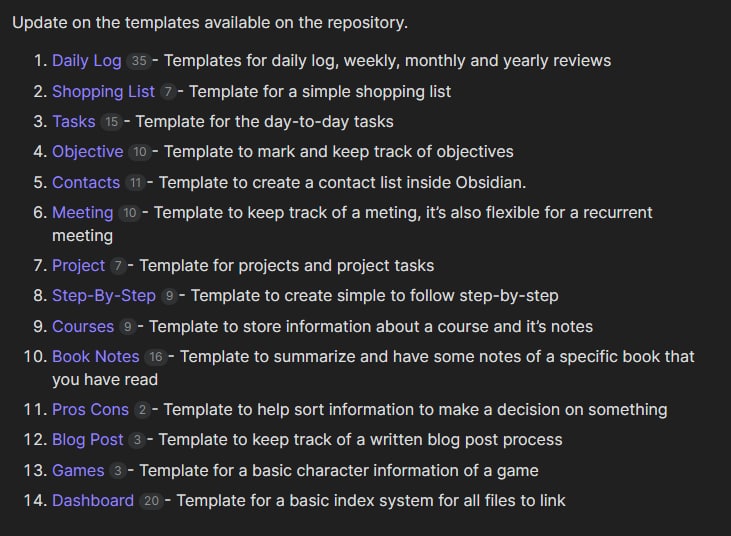
Task: Open the Shopping List link
Action: coord(103,92)
